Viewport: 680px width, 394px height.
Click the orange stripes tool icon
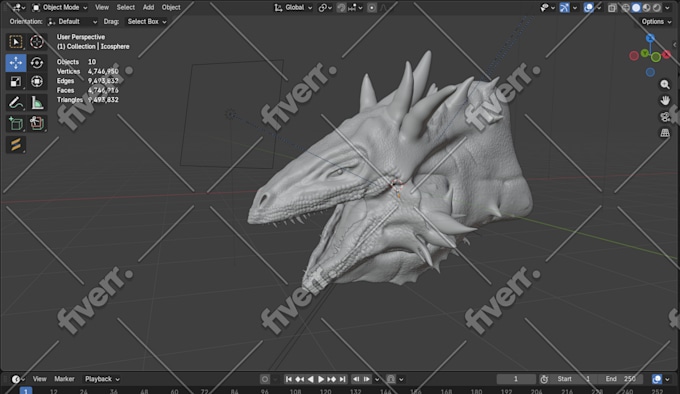coord(16,144)
